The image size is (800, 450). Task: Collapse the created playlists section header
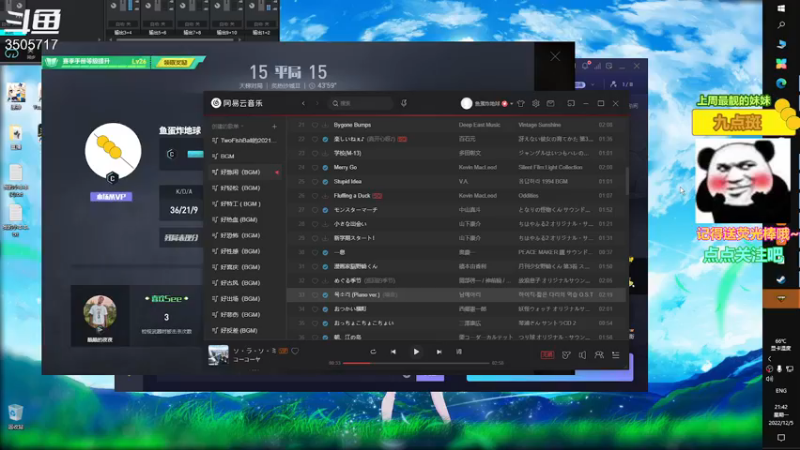point(228,127)
